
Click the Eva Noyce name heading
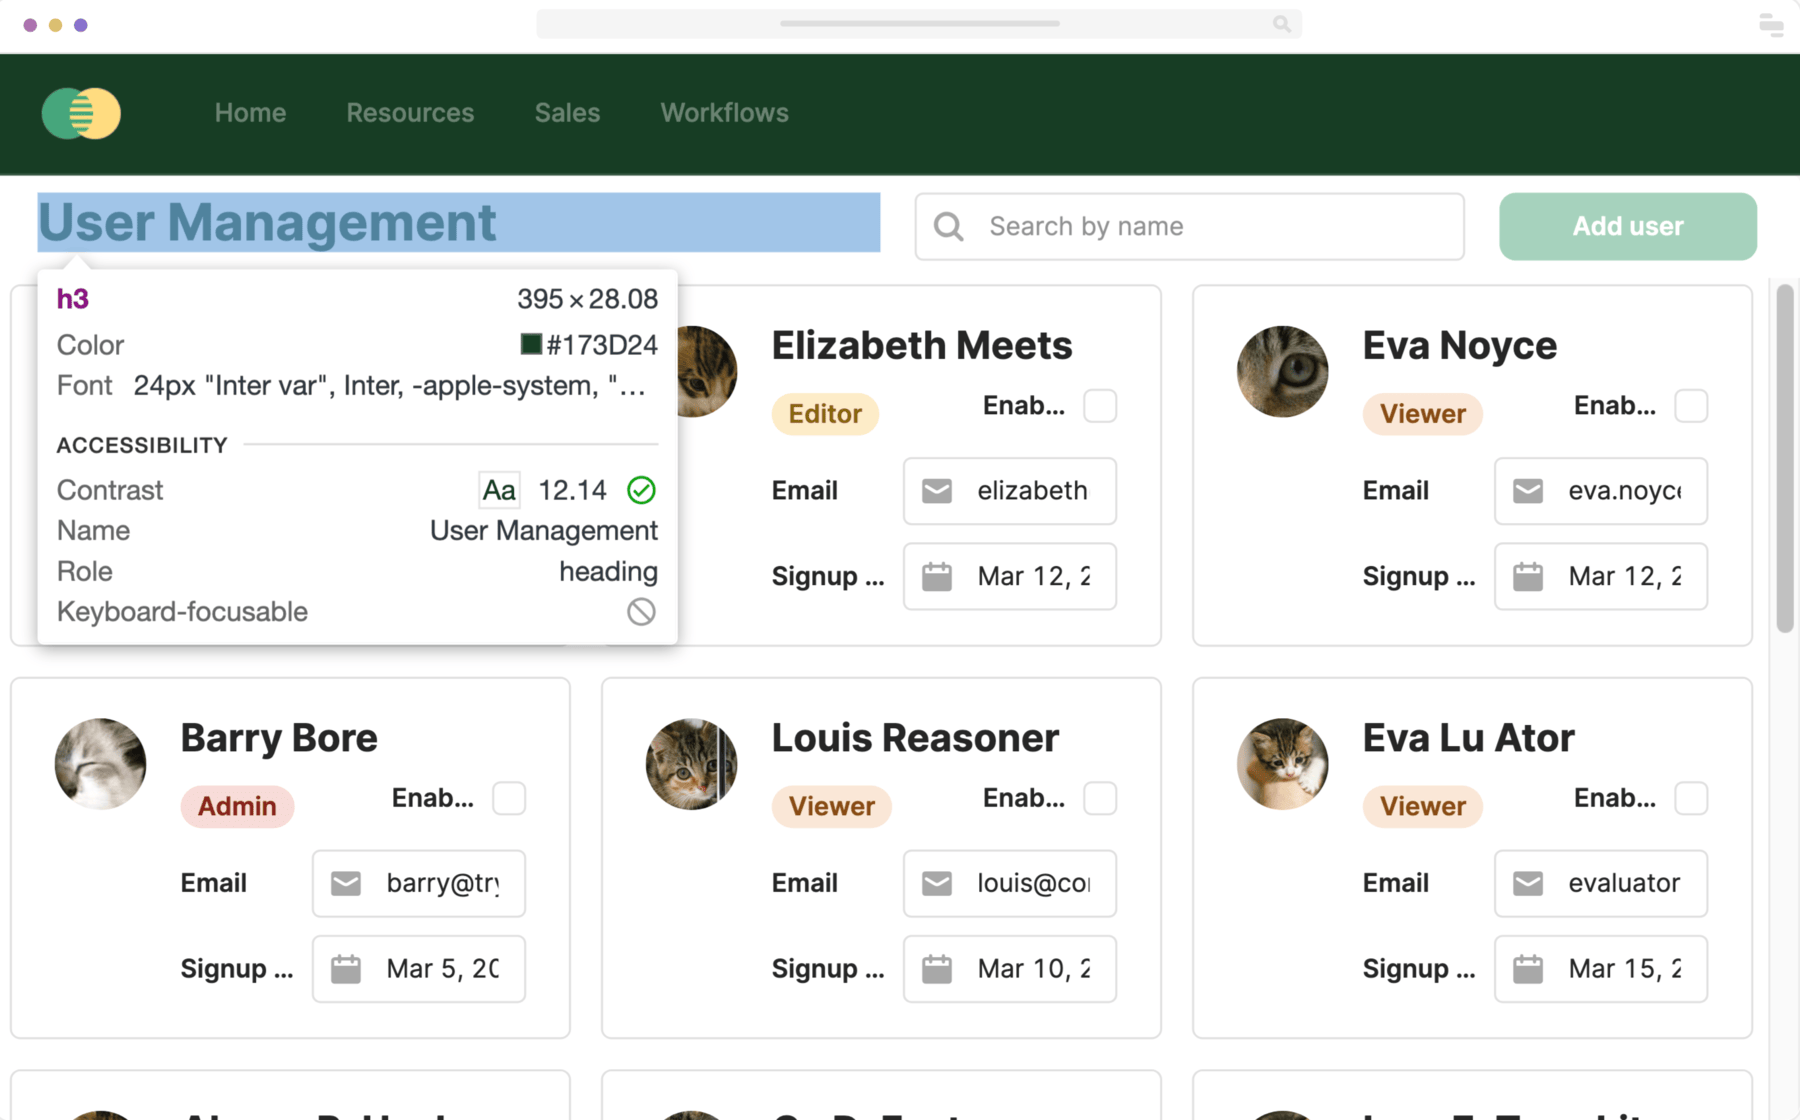point(1459,346)
